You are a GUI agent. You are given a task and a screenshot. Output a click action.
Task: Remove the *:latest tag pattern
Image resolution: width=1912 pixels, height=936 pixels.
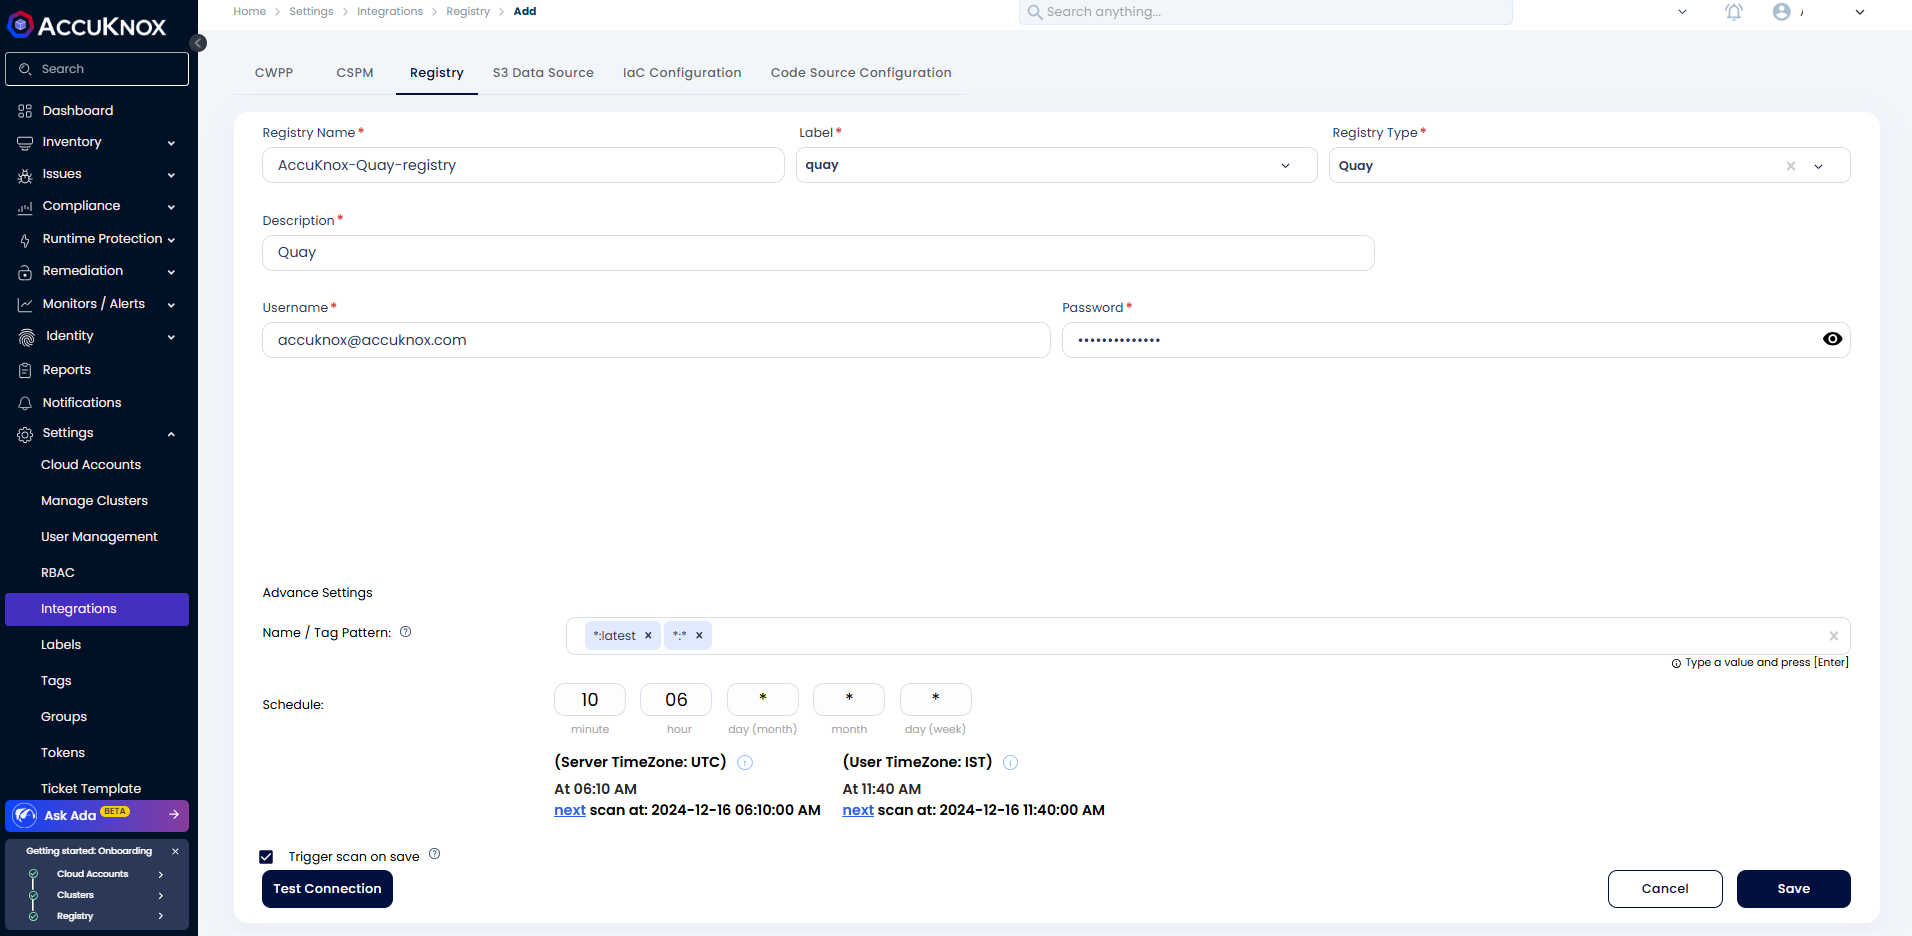[x=648, y=636]
